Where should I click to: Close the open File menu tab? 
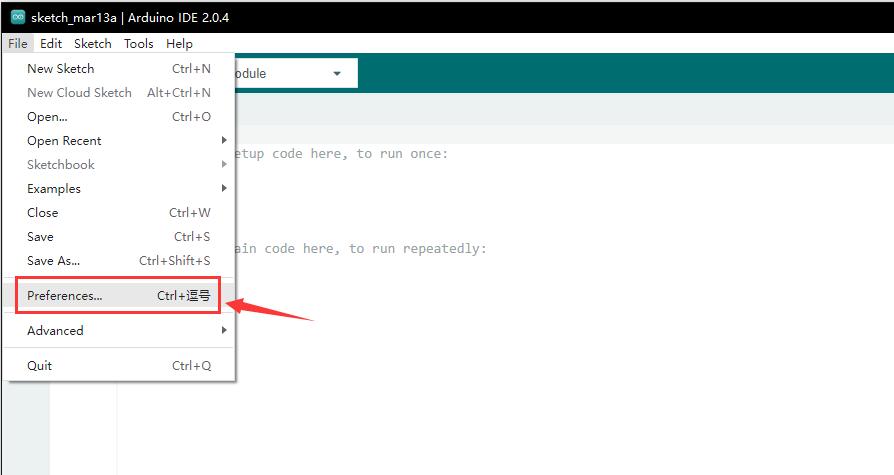coord(17,44)
